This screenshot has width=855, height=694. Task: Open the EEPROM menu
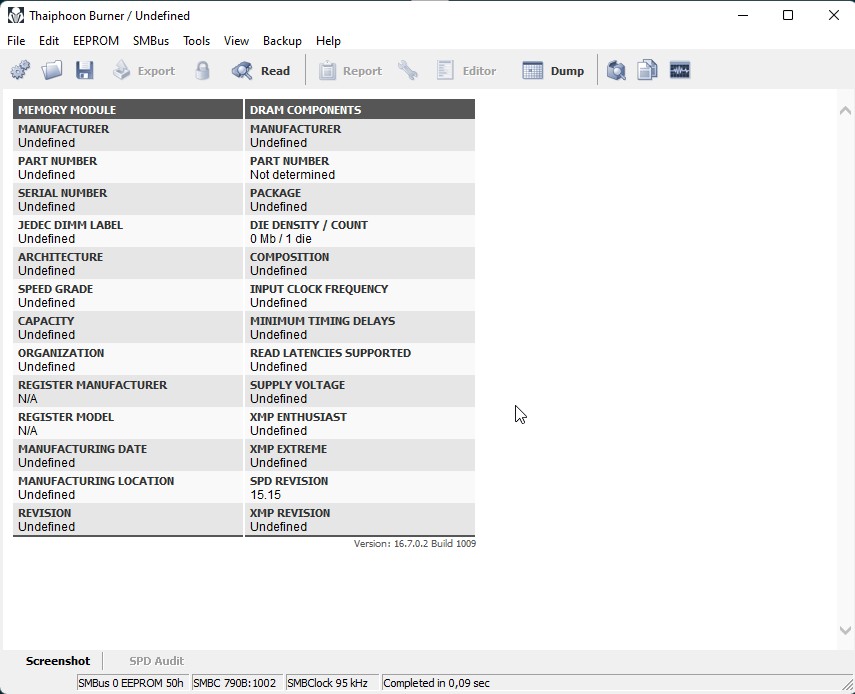[96, 41]
